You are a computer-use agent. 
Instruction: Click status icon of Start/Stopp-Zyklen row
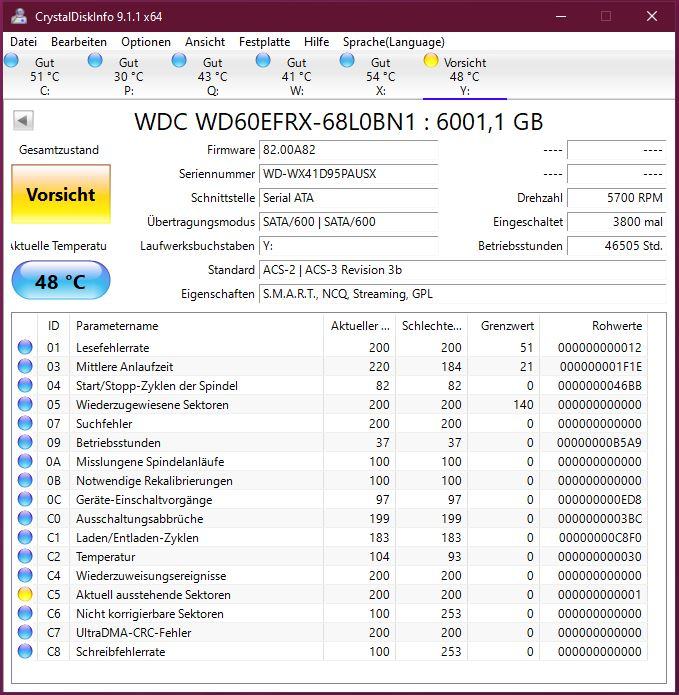pos(25,385)
